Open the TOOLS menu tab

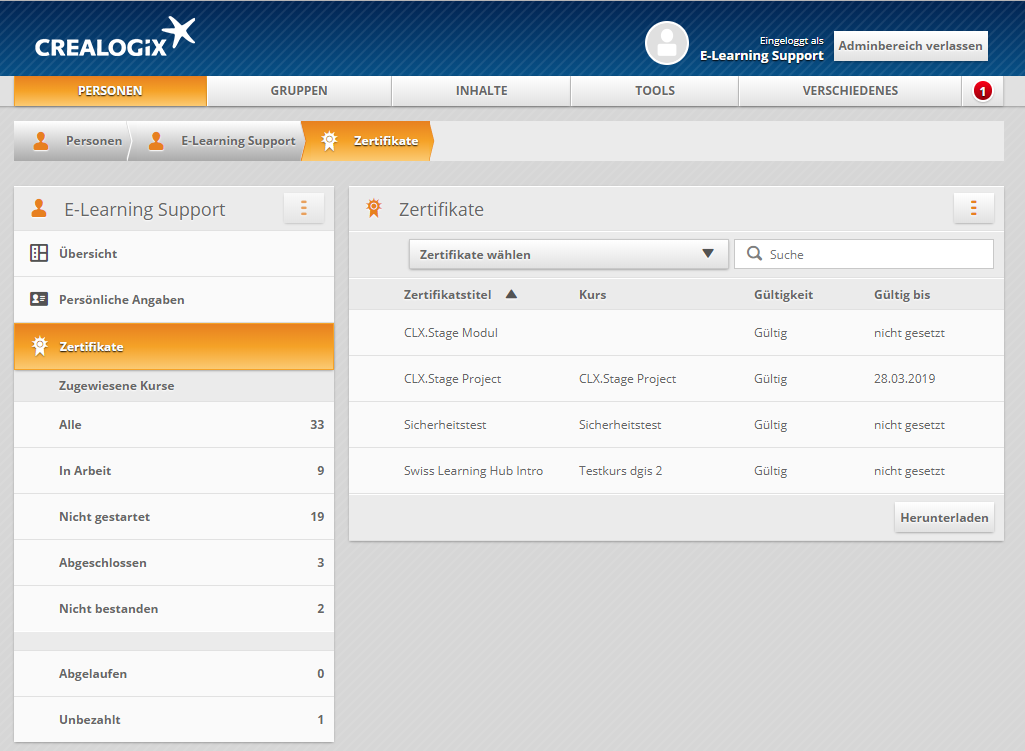(654, 91)
